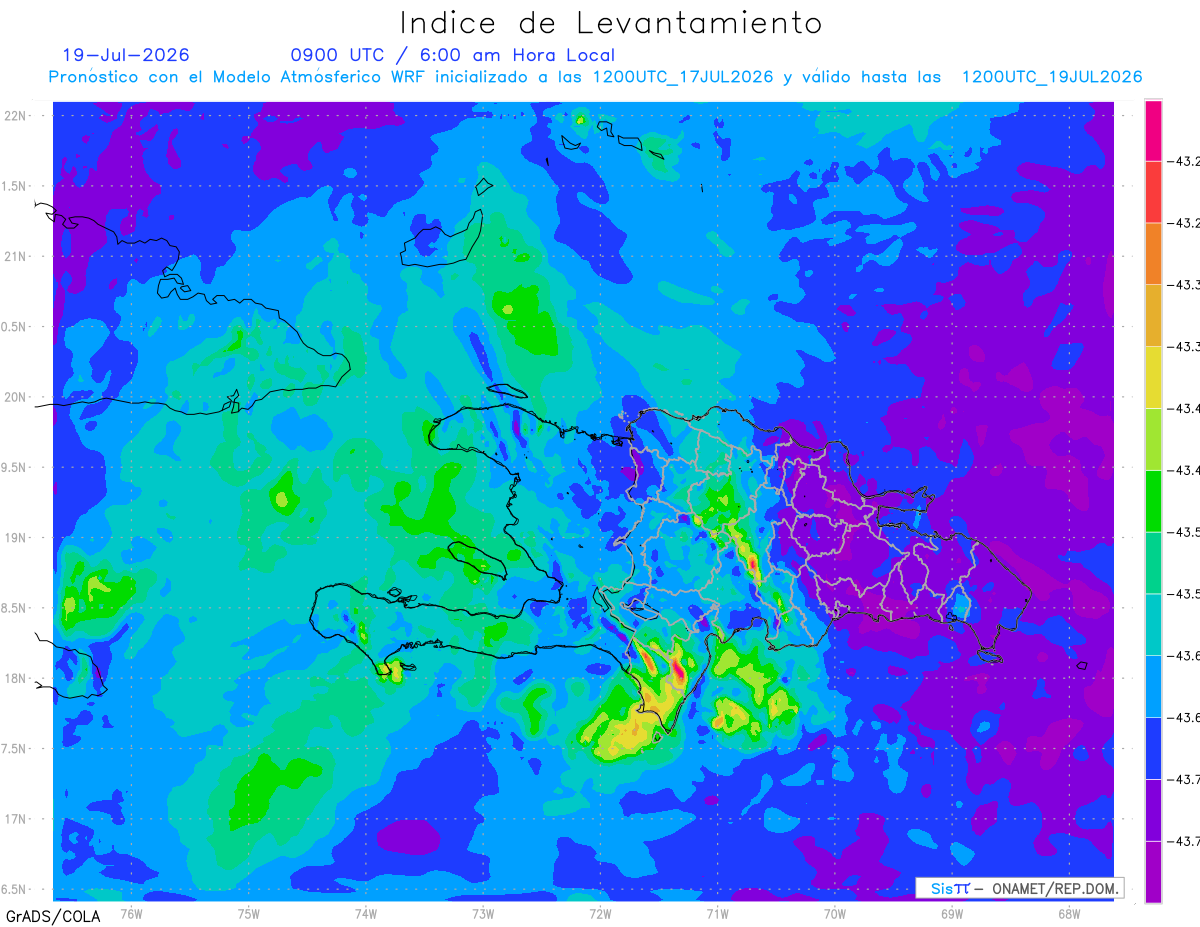
Task: Pick the turquoise swatch in the color scale
Action: click(x=1153, y=625)
